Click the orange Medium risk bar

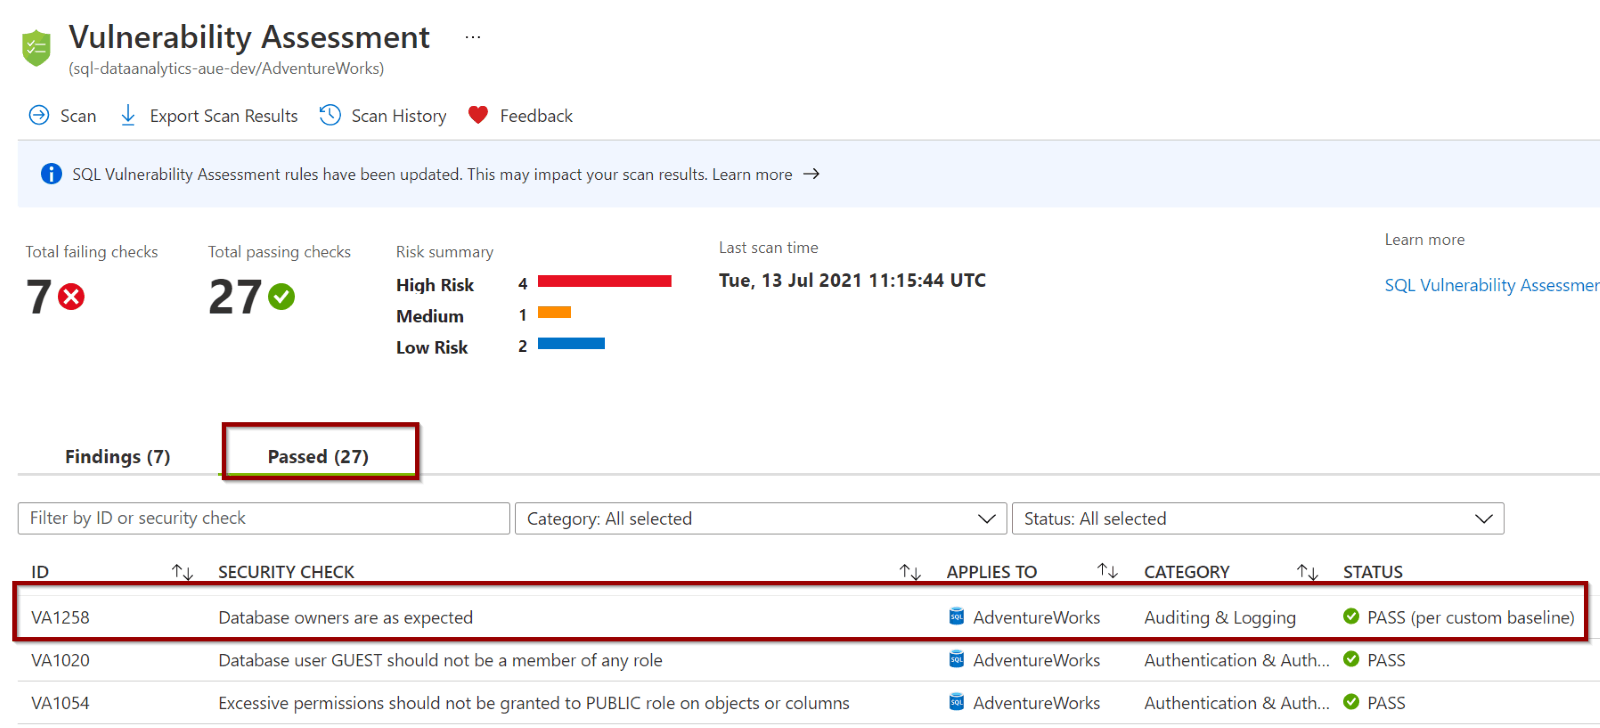554,312
